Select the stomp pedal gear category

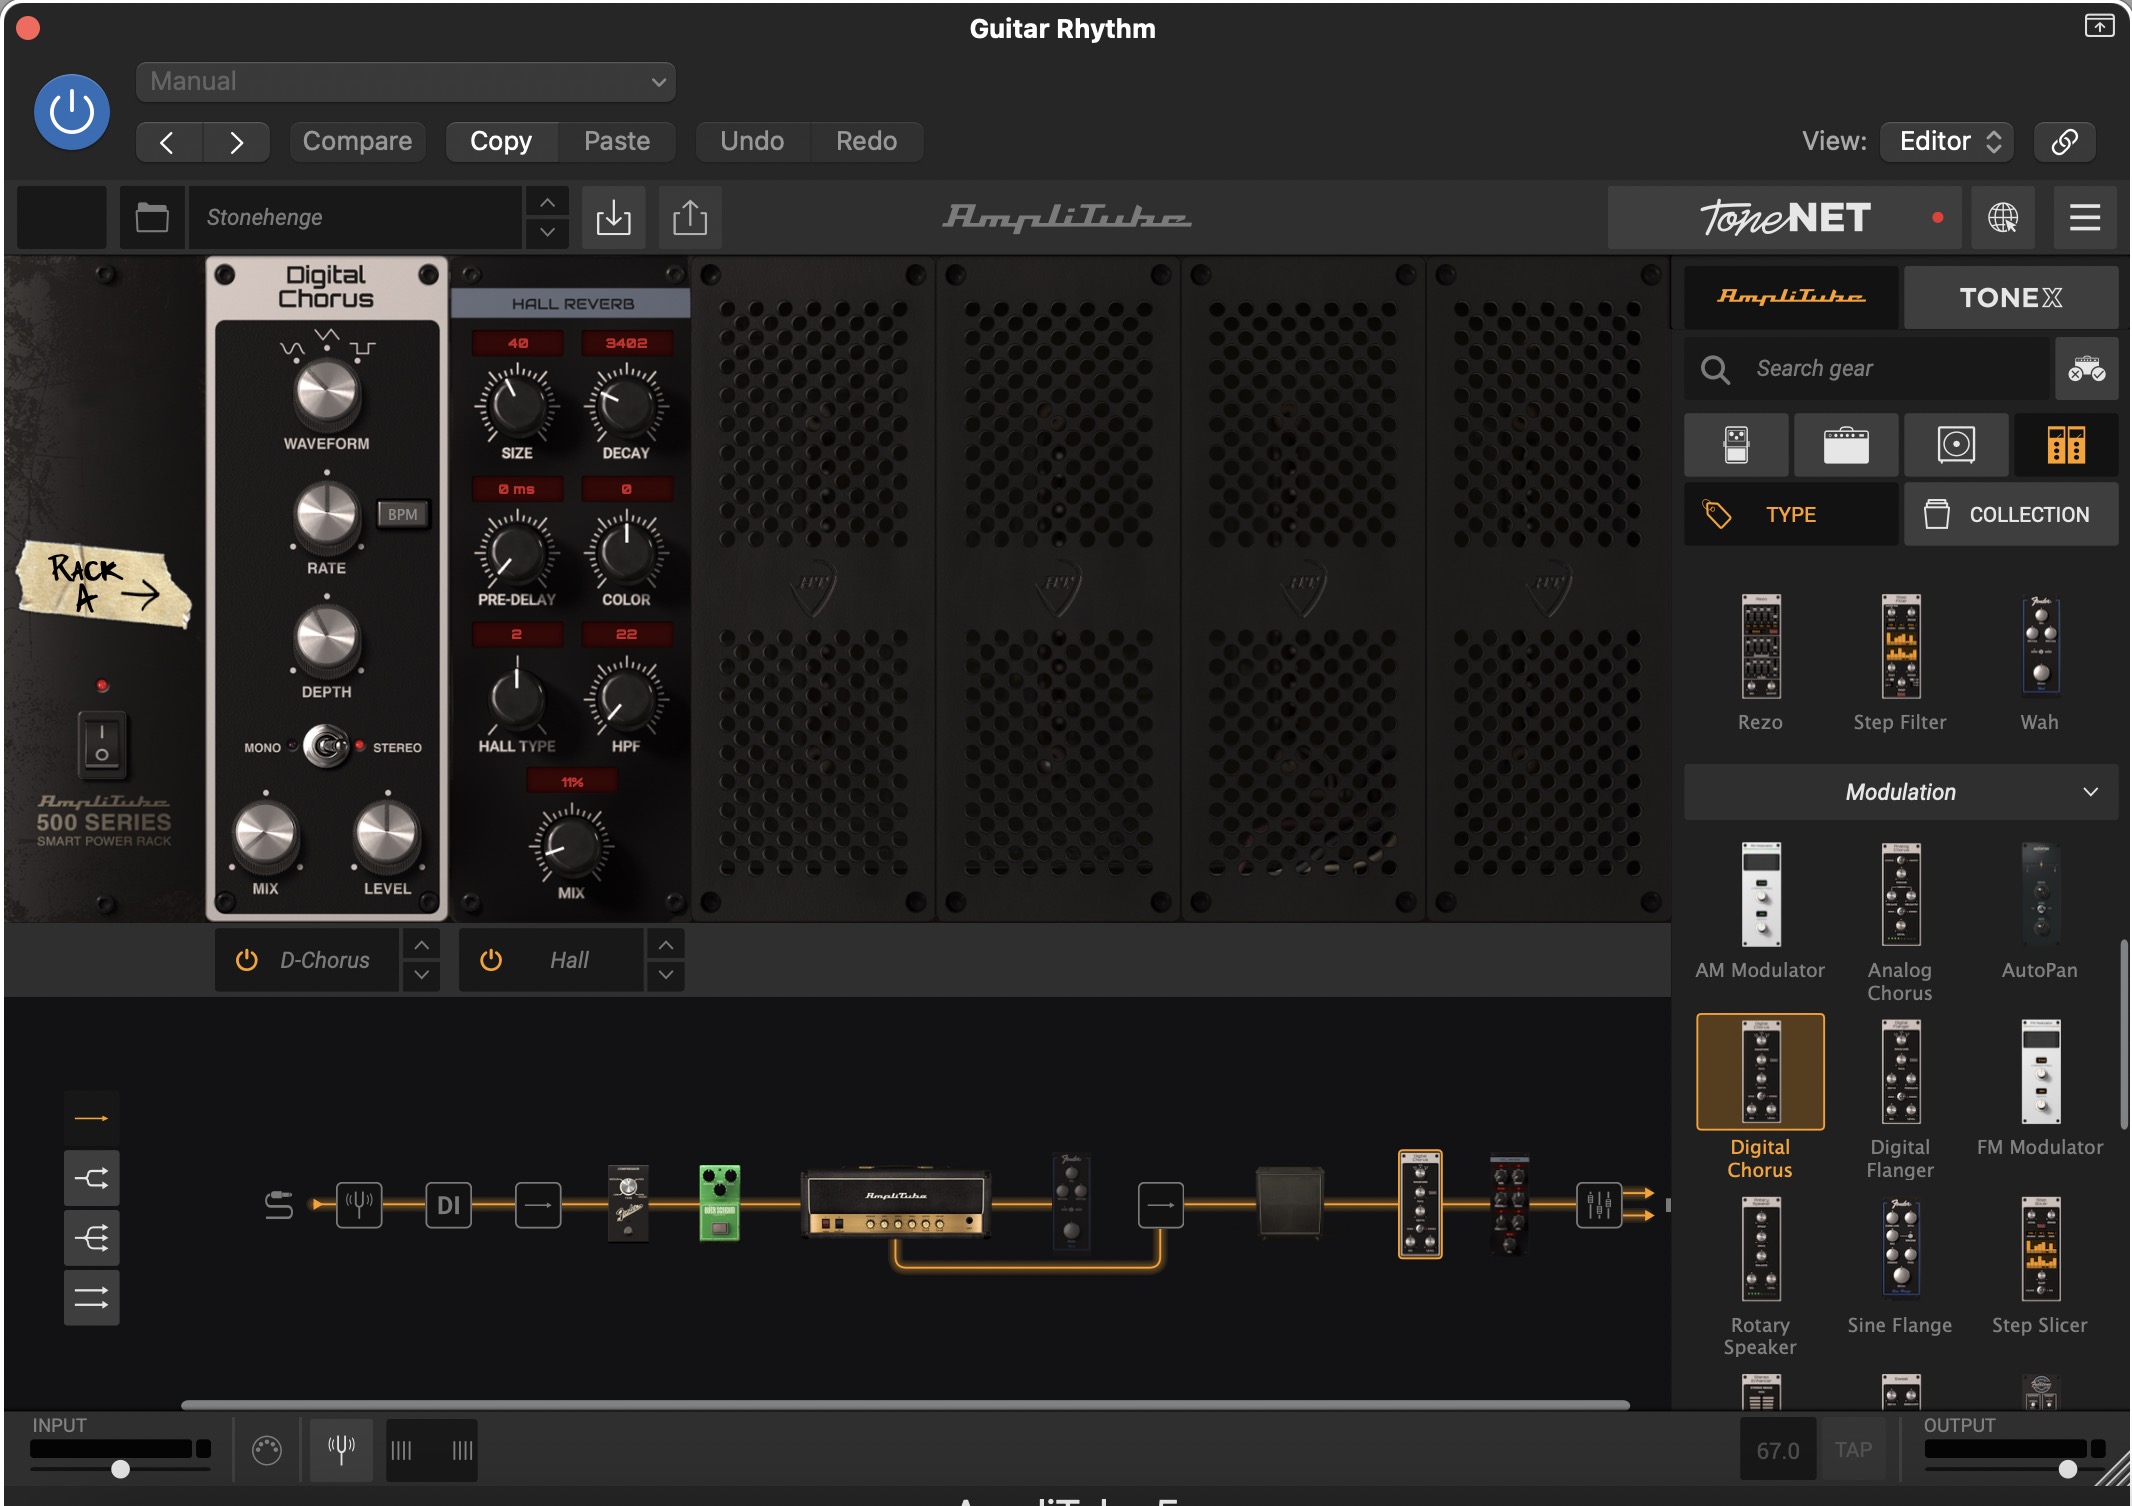coord(1736,445)
